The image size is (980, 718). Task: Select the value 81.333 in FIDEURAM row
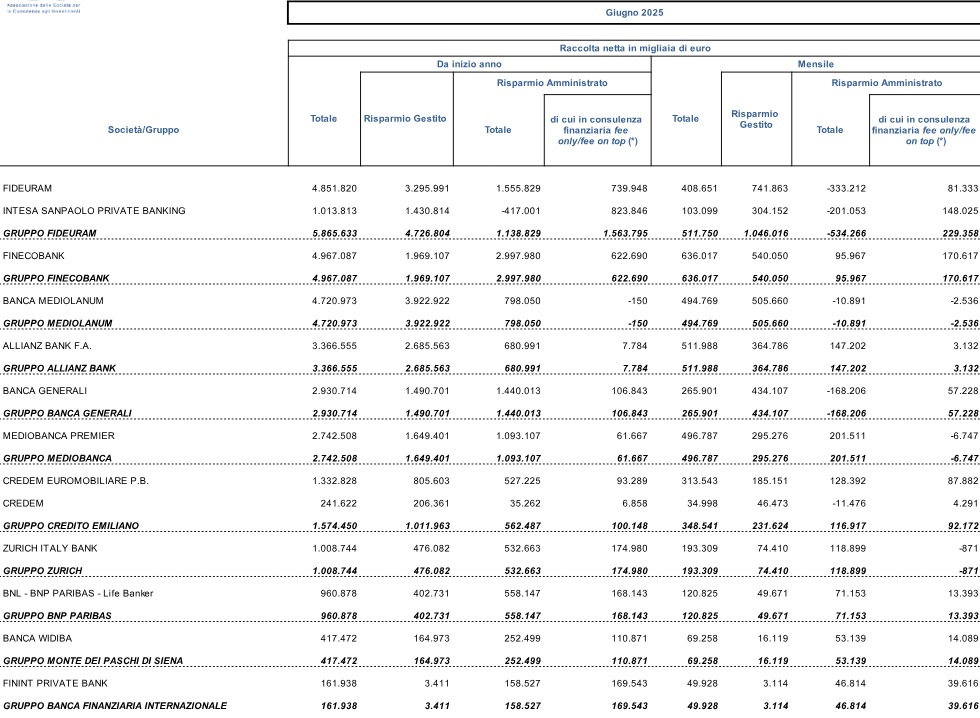[963, 189]
